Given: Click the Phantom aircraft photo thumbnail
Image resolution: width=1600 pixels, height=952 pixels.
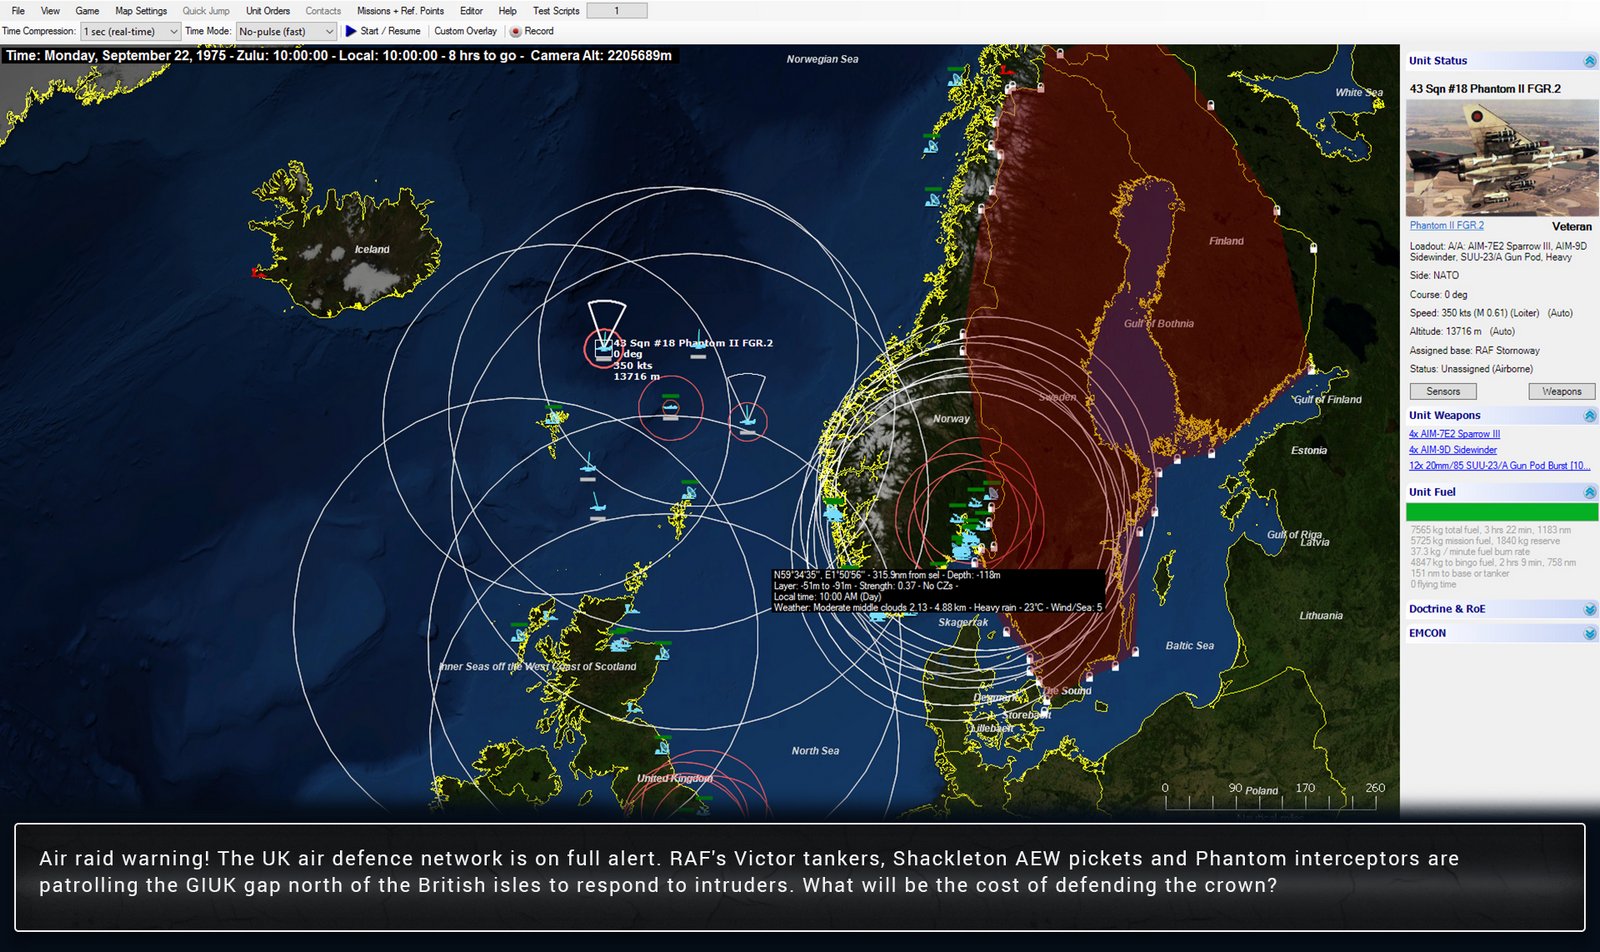Looking at the screenshot, I should (x=1502, y=158).
